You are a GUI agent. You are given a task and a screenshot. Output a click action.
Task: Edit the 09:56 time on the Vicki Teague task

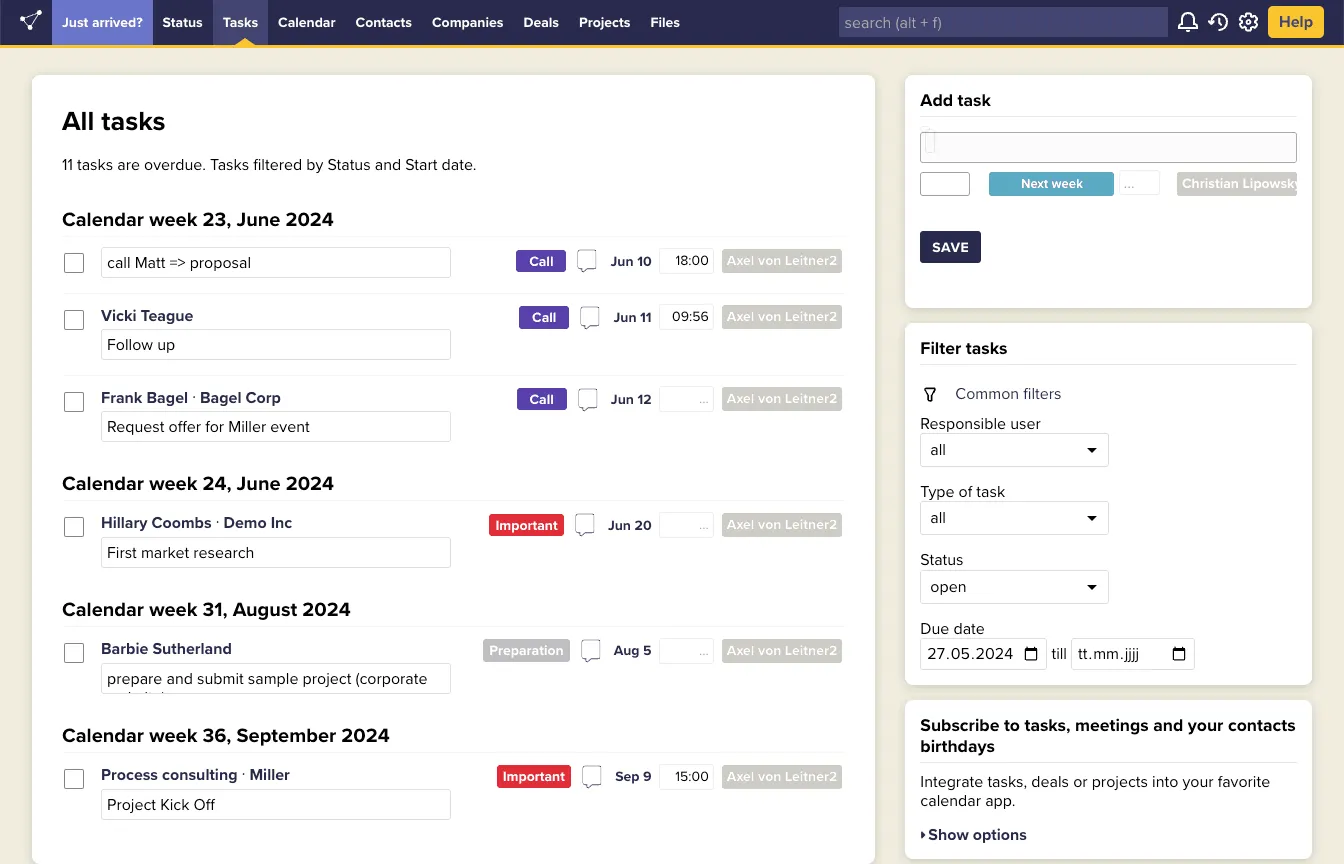(x=687, y=317)
